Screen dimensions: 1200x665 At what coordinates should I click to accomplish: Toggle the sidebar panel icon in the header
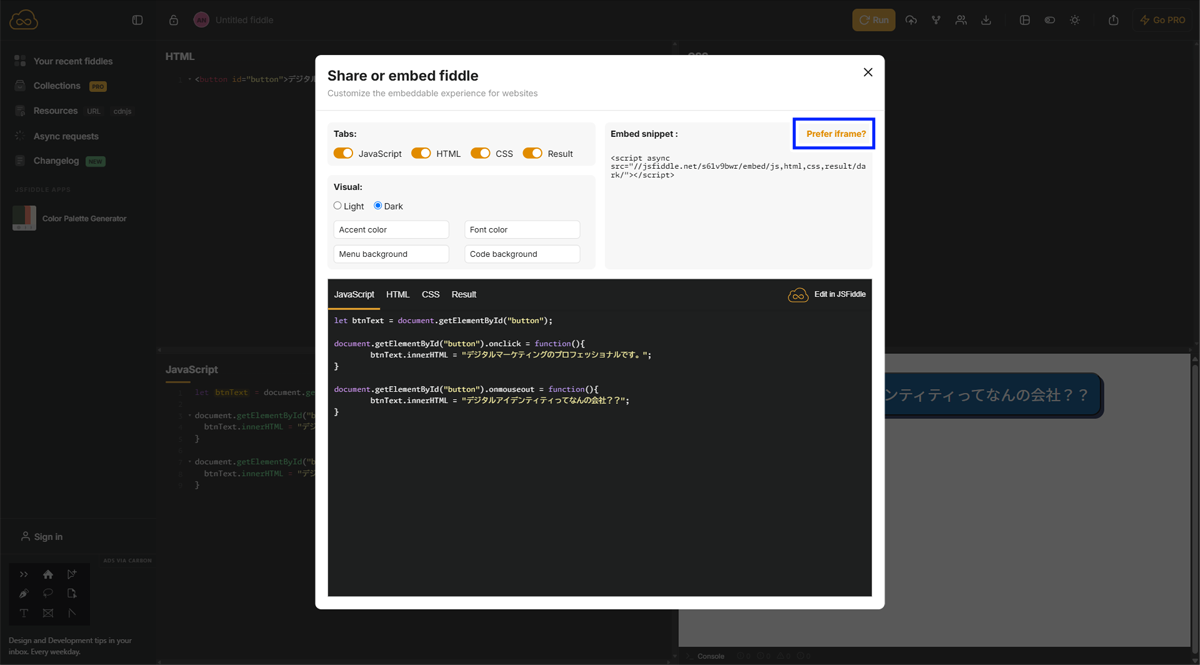137,20
